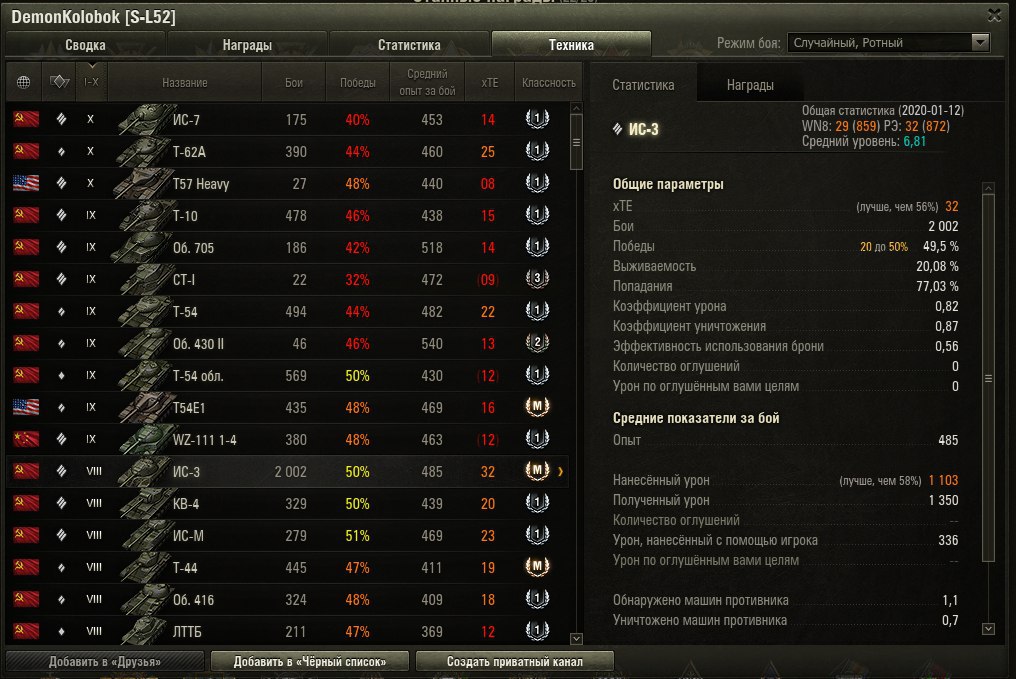Click the T57 Heavy tank thumbnail
The height and width of the screenshot is (679, 1016).
pyautogui.click(x=143, y=183)
